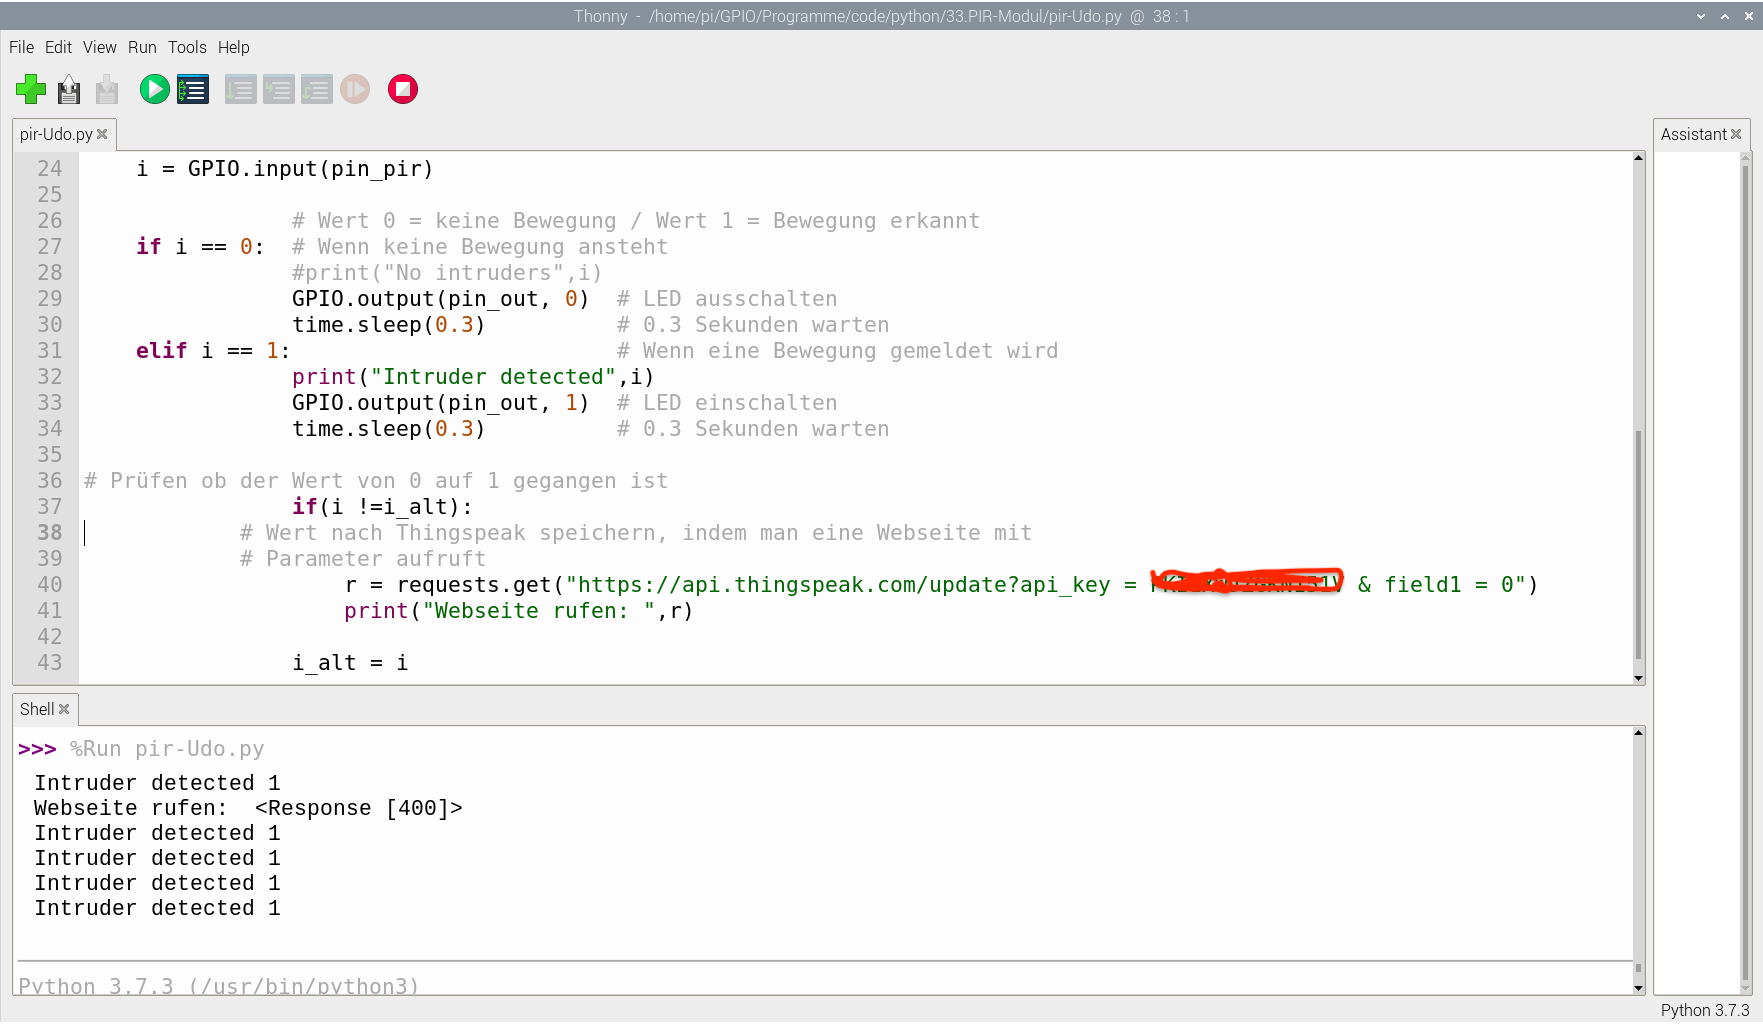Click the Step over debug icon
The image size is (1763, 1024).
(x=240, y=90)
